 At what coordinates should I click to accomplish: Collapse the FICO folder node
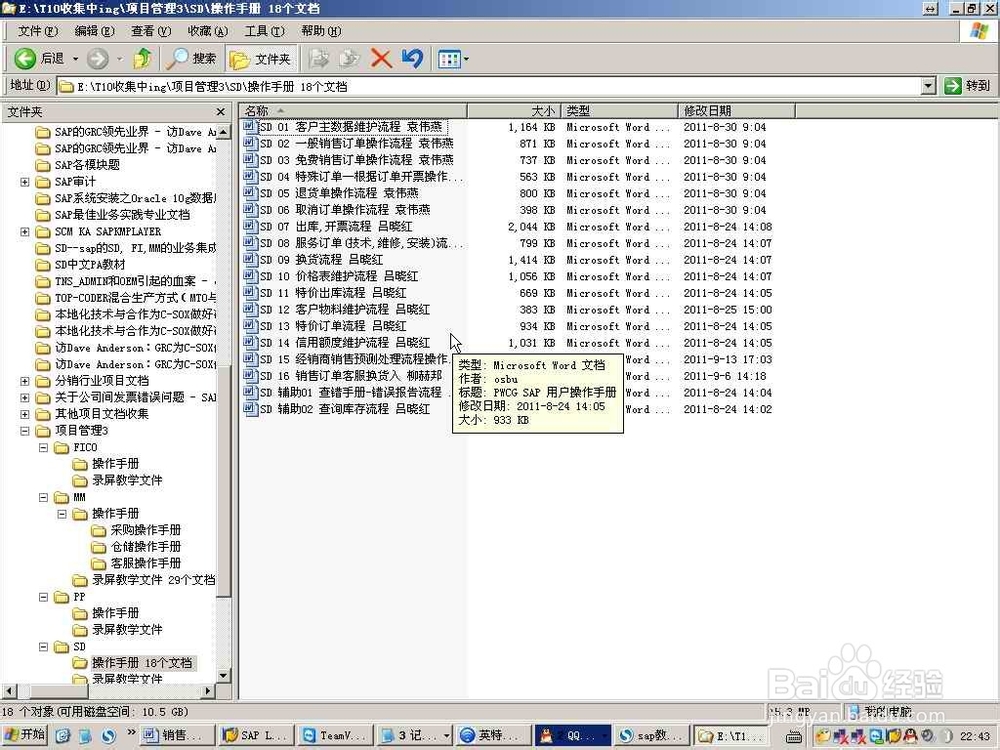tap(43, 447)
